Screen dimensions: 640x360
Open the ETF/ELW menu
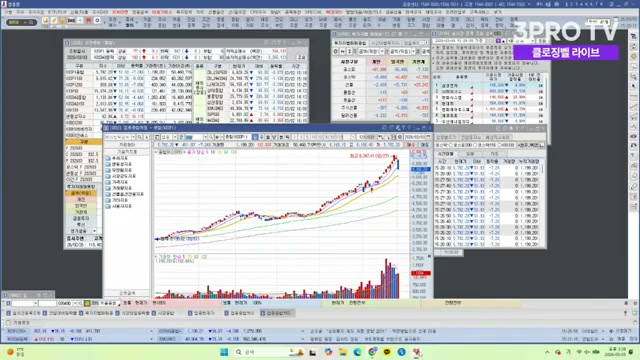point(57,12)
